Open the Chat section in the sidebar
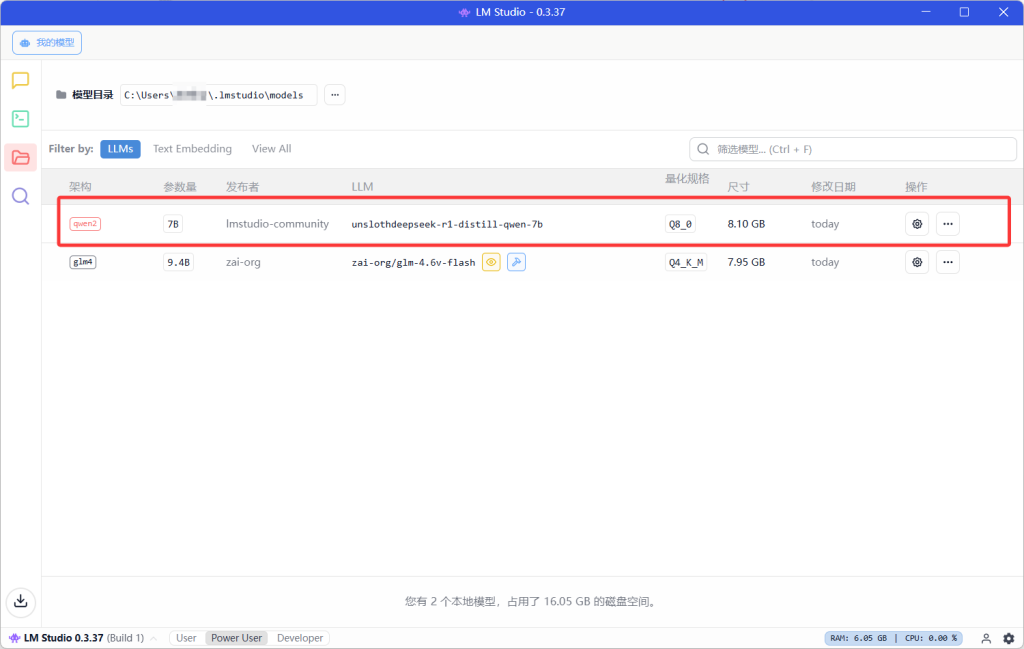Image resolution: width=1024 pixels, height=649 pixels. pyautogui.click(x=20, y=81)
